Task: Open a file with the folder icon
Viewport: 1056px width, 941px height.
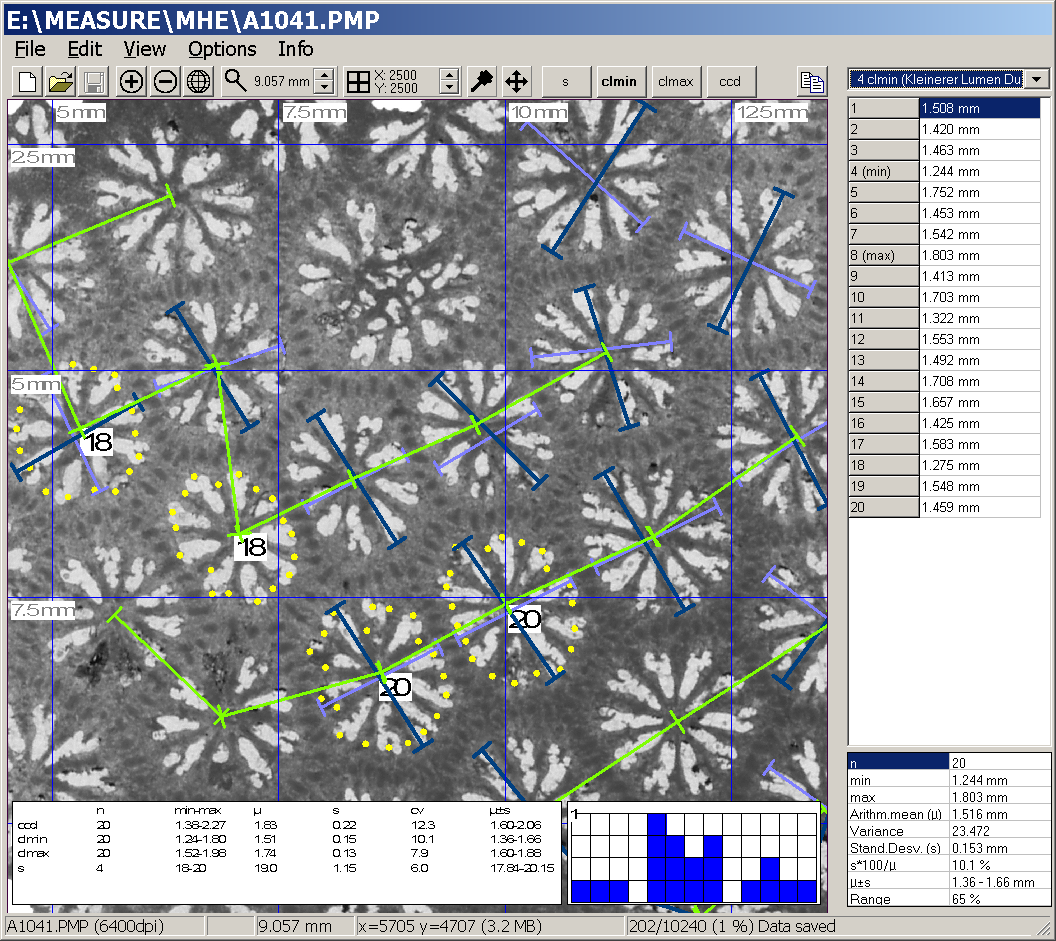Action: point(61,82)
